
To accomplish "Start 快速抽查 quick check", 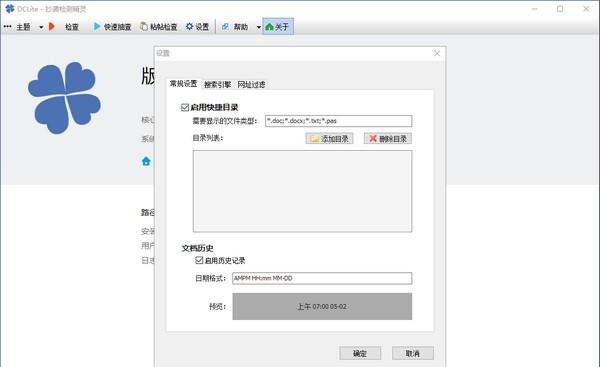I will (x=112, y=27).
